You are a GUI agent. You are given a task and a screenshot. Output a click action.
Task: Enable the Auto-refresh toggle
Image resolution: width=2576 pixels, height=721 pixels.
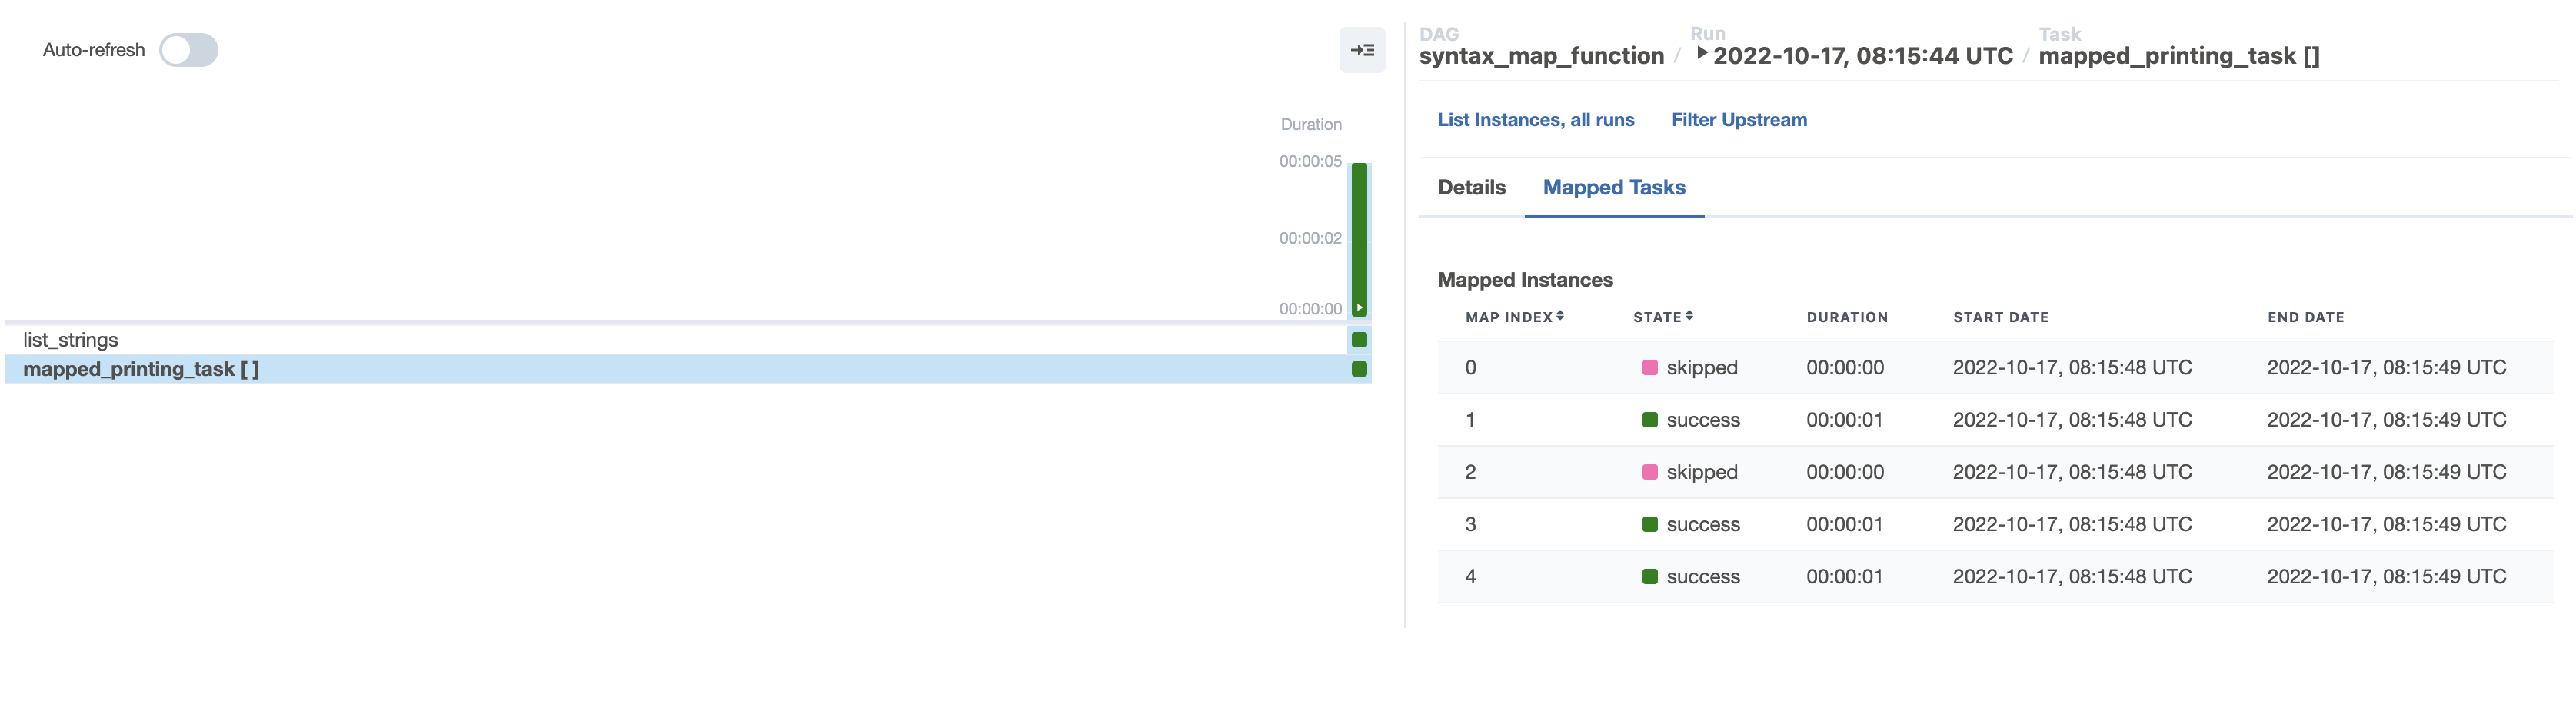[190, 49]
